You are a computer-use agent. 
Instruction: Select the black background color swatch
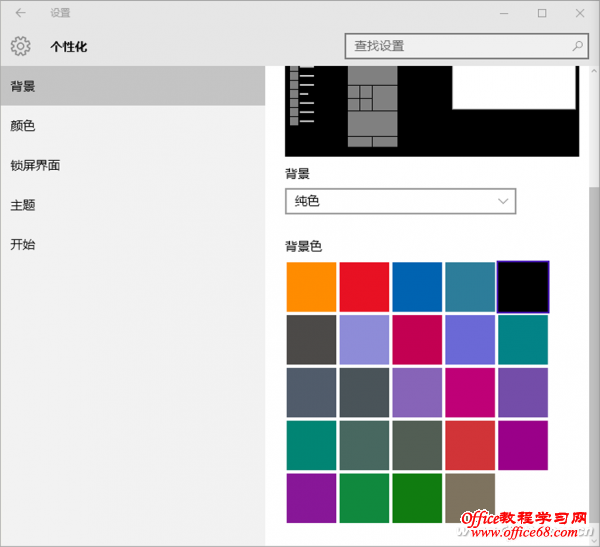pyautogui.click(x=523, y=286)
